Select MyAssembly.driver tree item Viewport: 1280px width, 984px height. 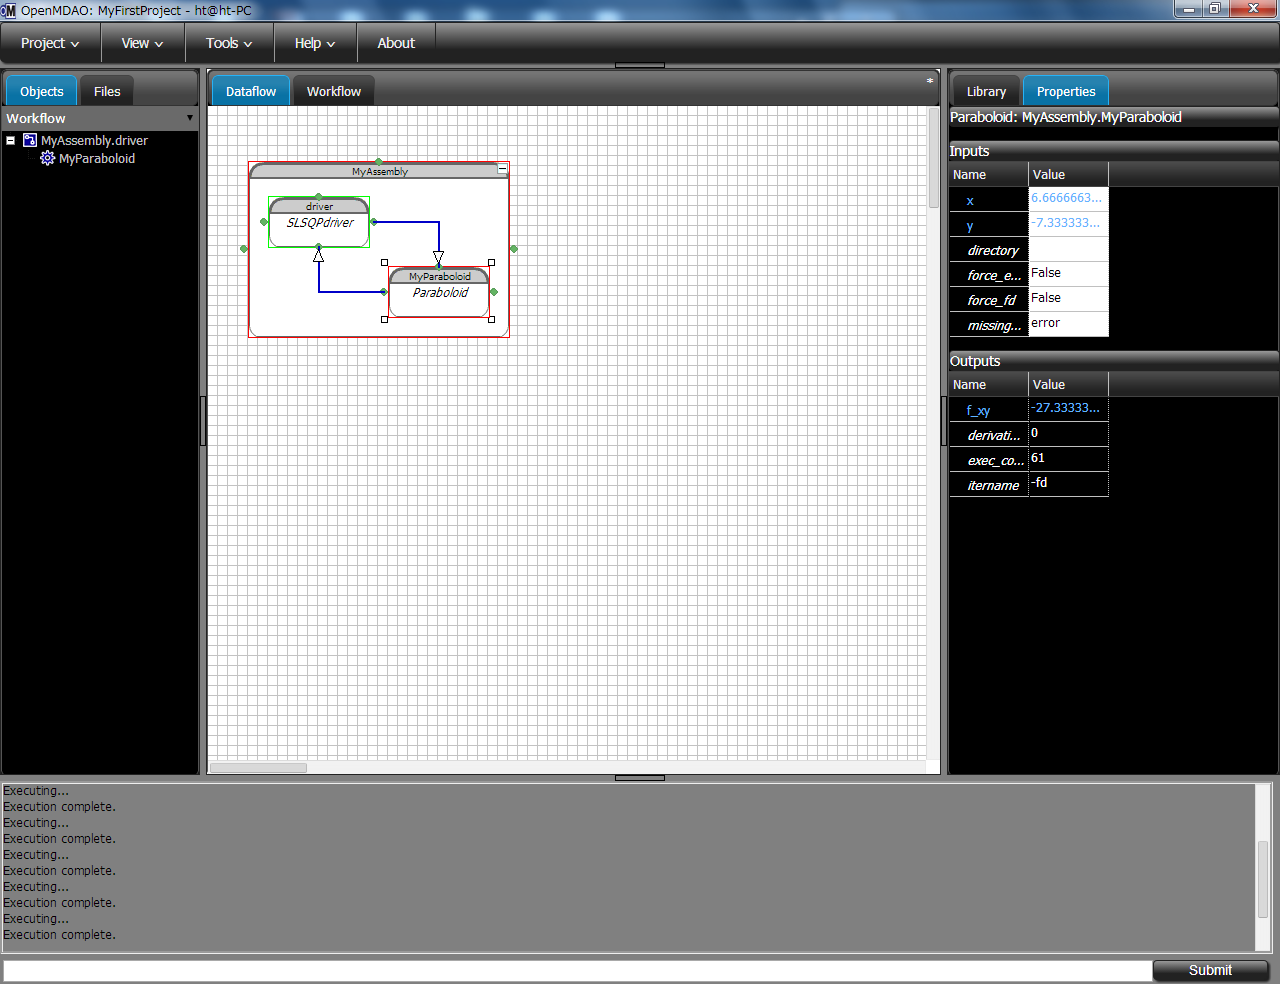[94, 141]
